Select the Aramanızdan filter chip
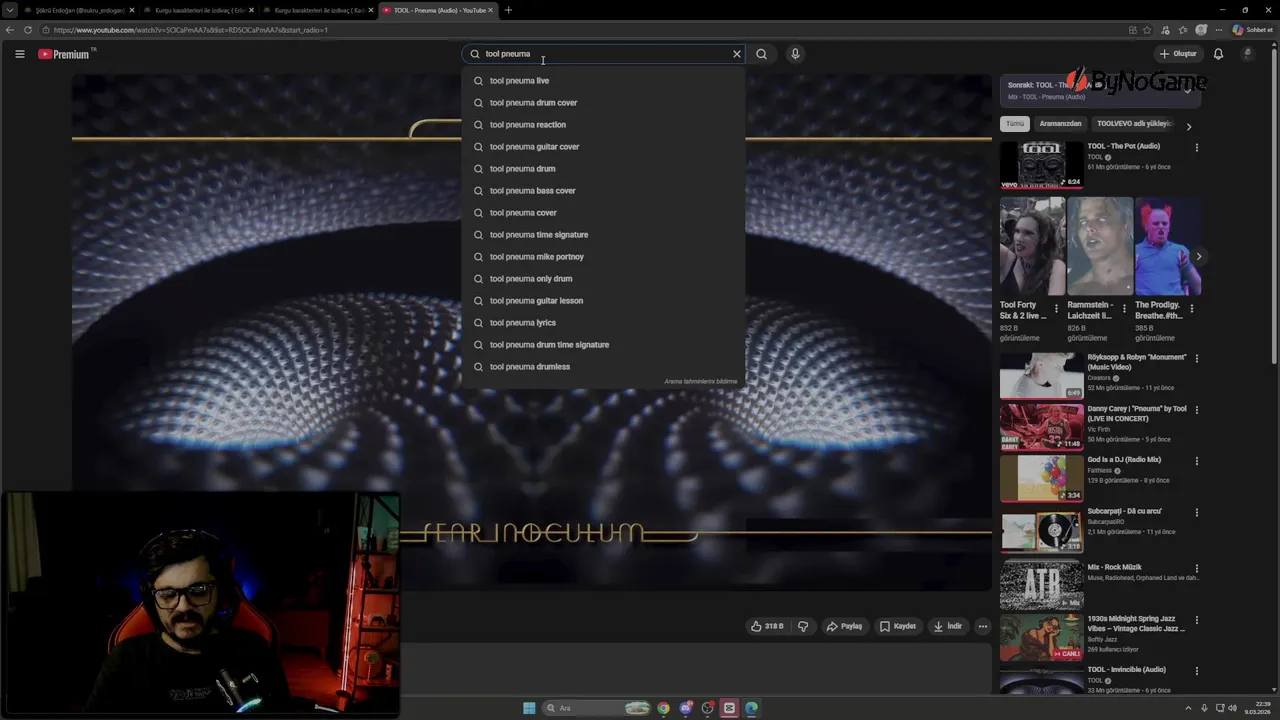The width and height of the screenshot is (1280, 720). coord(1060,124)
